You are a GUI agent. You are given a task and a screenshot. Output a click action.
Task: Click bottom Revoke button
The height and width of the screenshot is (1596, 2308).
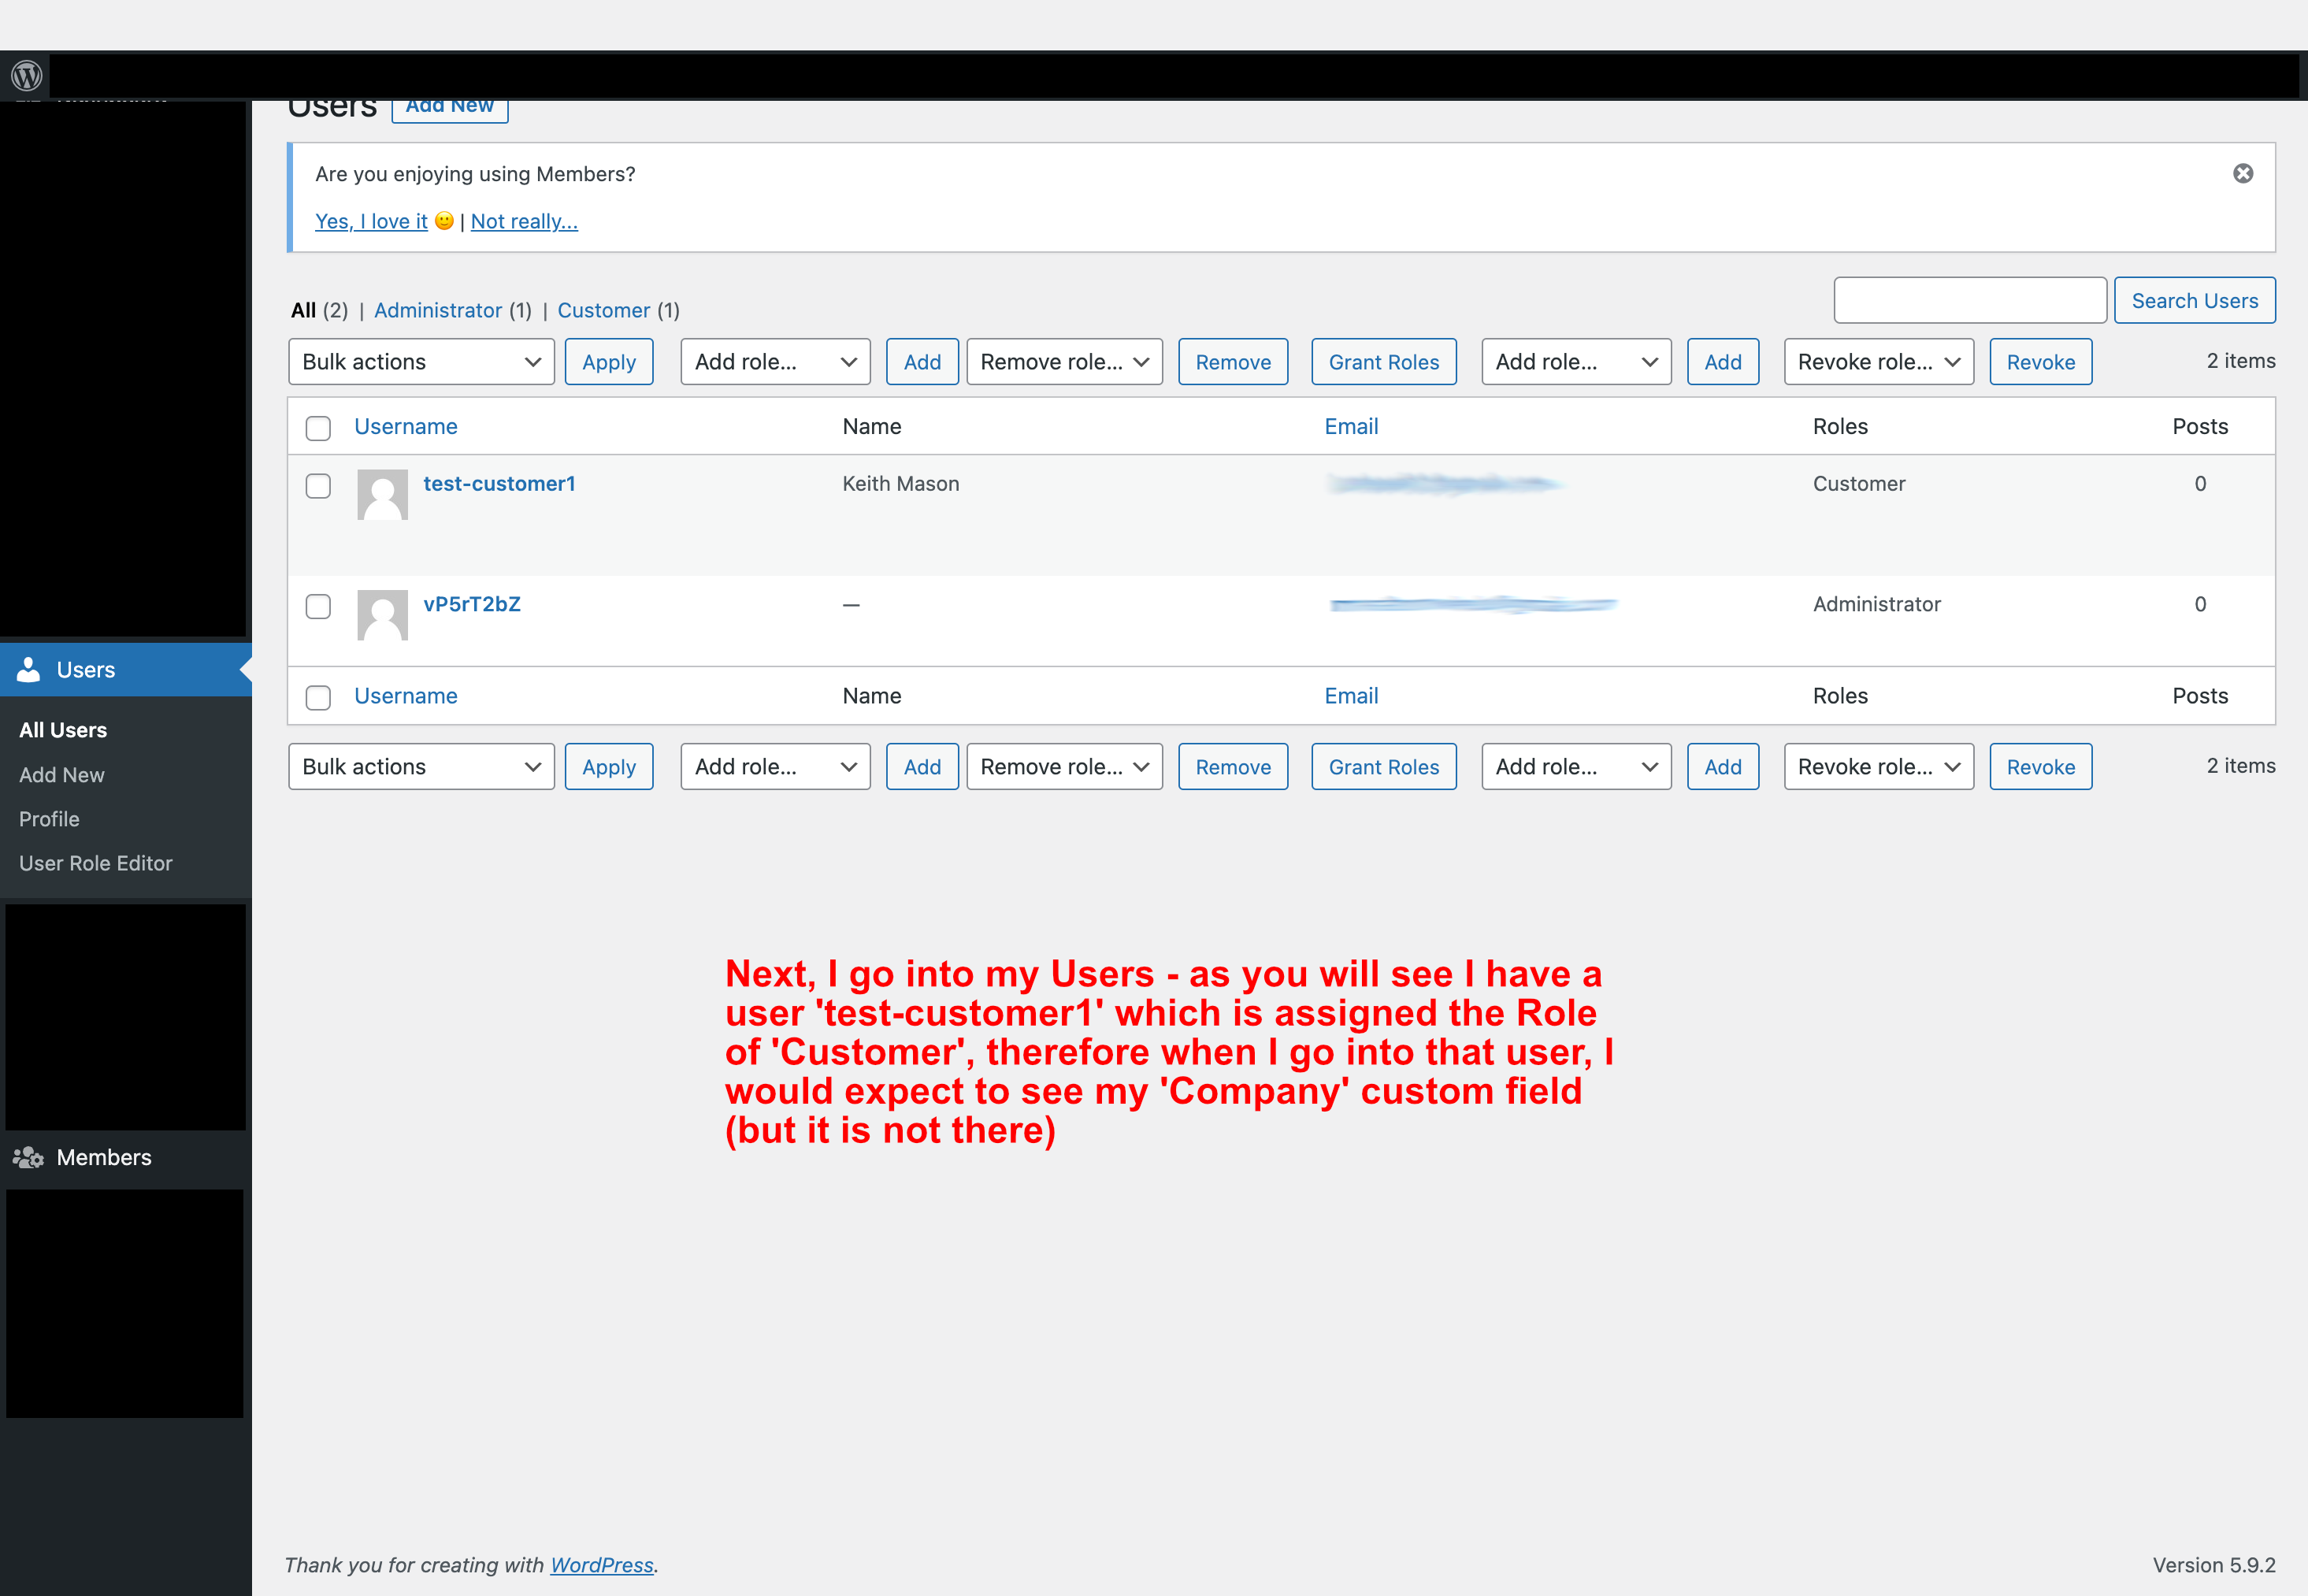click(x=2040, y=767)
